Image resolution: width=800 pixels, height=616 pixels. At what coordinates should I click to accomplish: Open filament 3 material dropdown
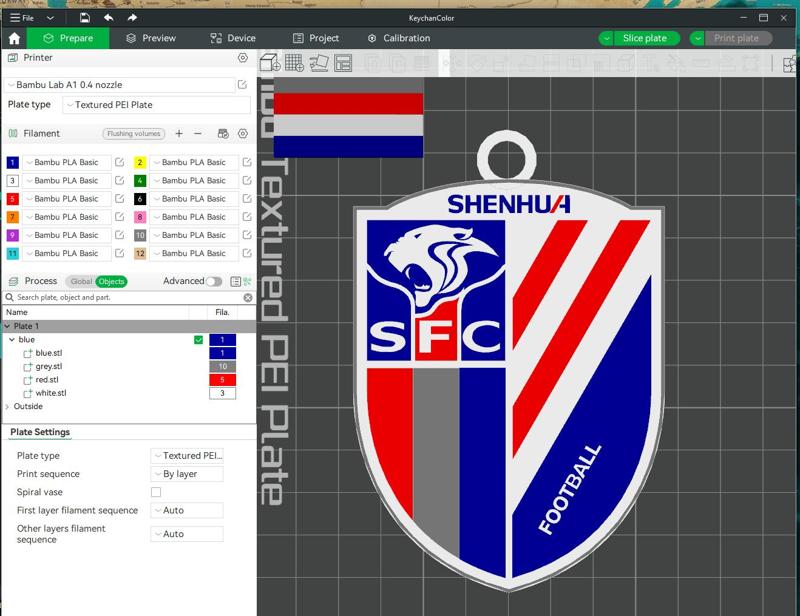pos(66,181)
